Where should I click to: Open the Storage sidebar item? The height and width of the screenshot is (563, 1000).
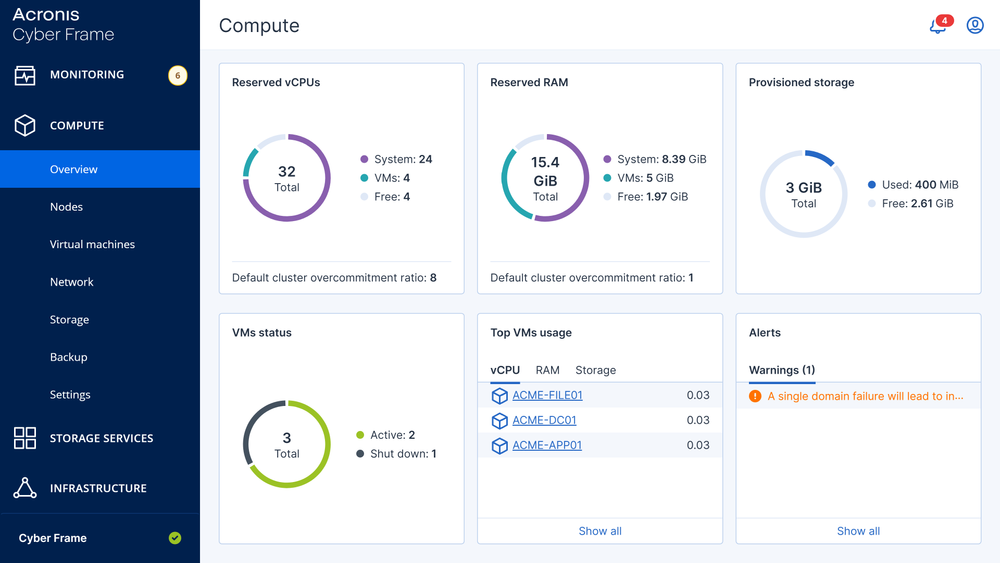point(70,319)
